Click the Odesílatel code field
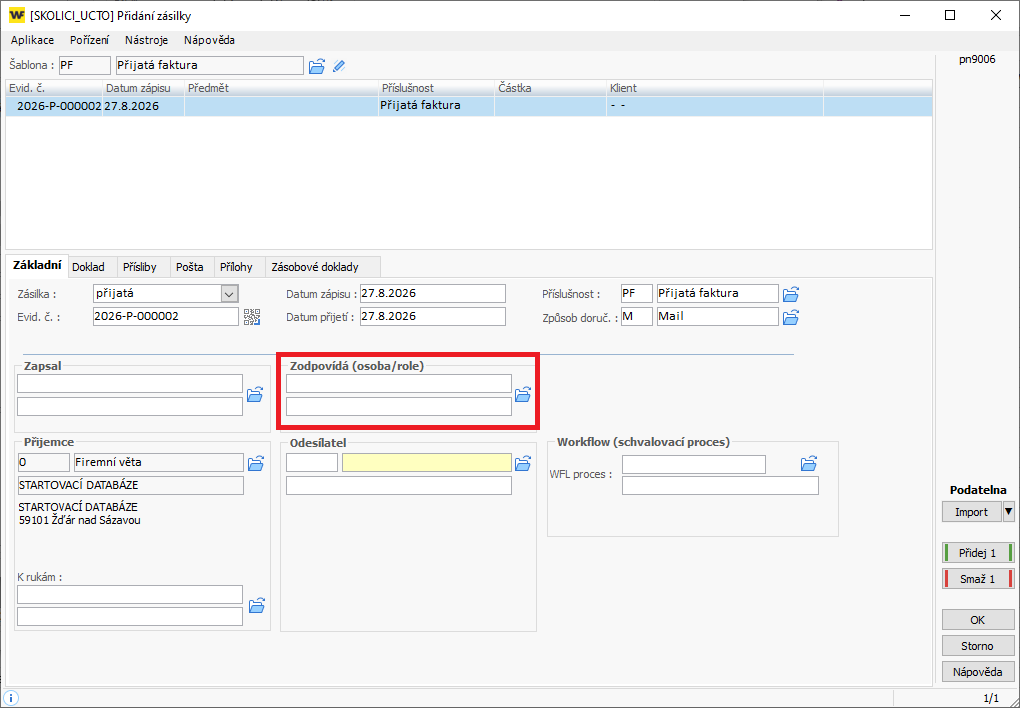Image resolution: width=1020 pixels, height=708 pixels. (x=312, y=463)
